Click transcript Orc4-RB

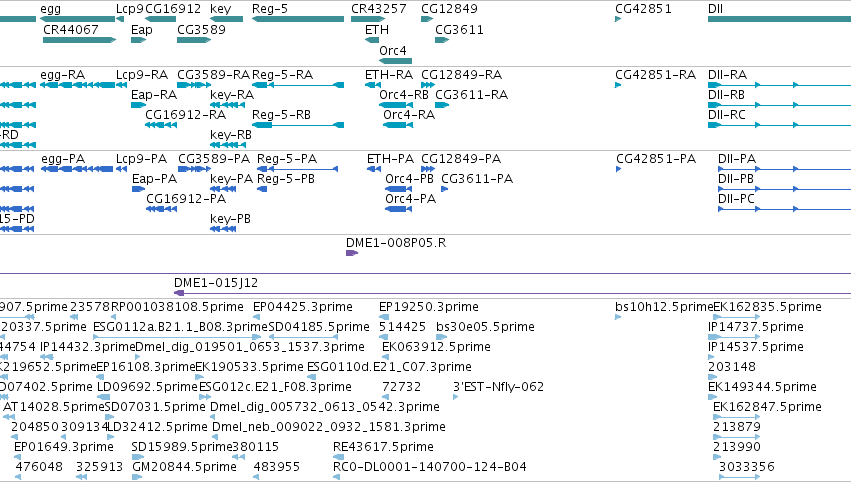click(x=395, y=105)
